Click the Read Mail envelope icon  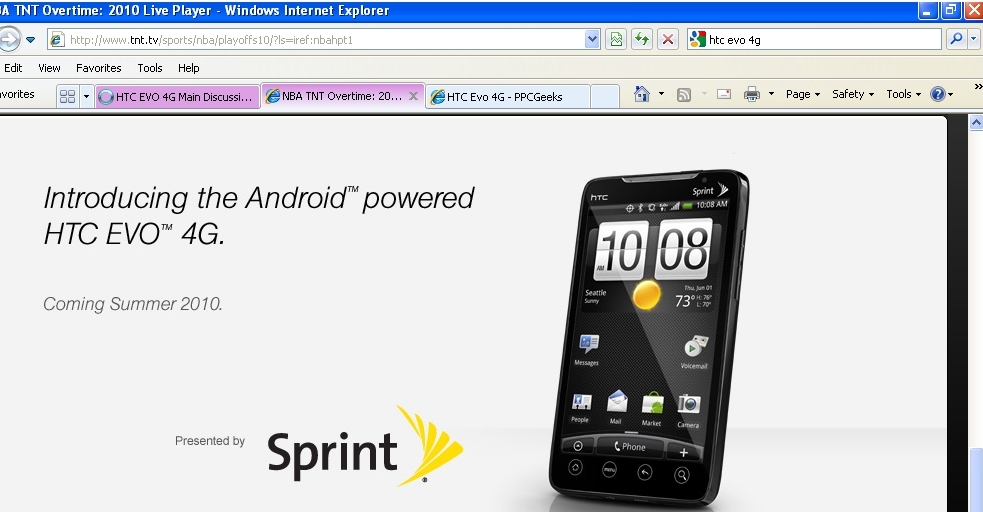coord(723,94)
